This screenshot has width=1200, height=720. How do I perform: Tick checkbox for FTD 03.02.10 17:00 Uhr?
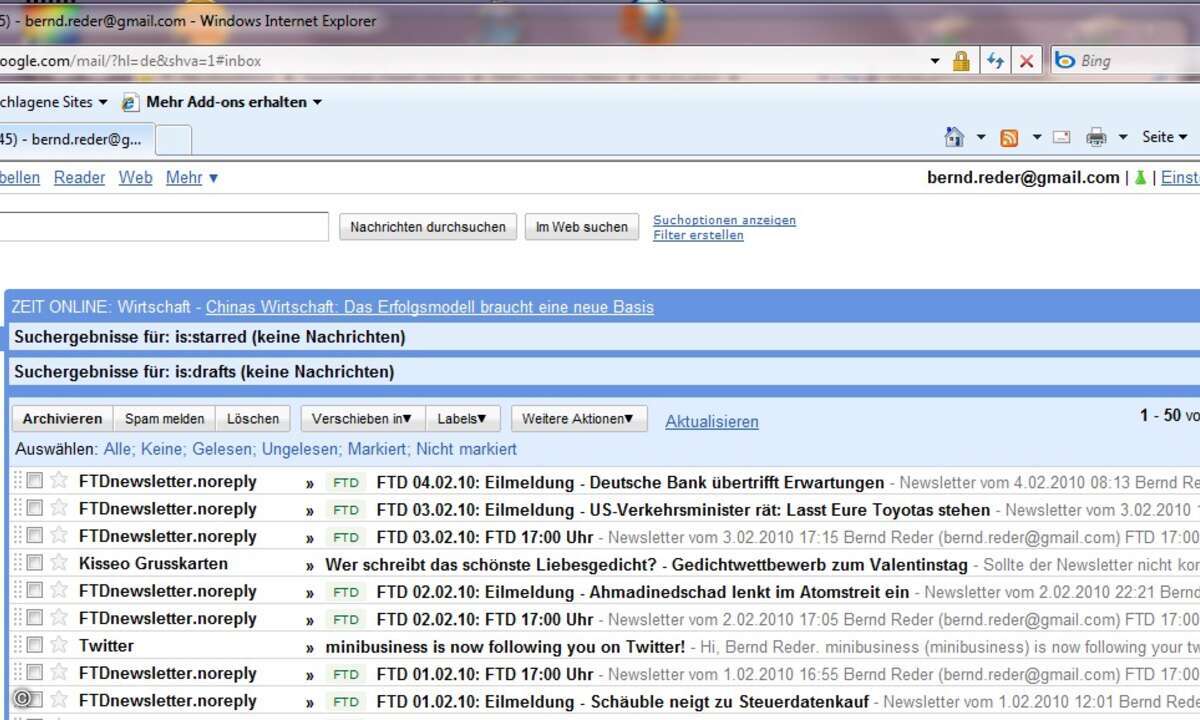pos(35,535)
